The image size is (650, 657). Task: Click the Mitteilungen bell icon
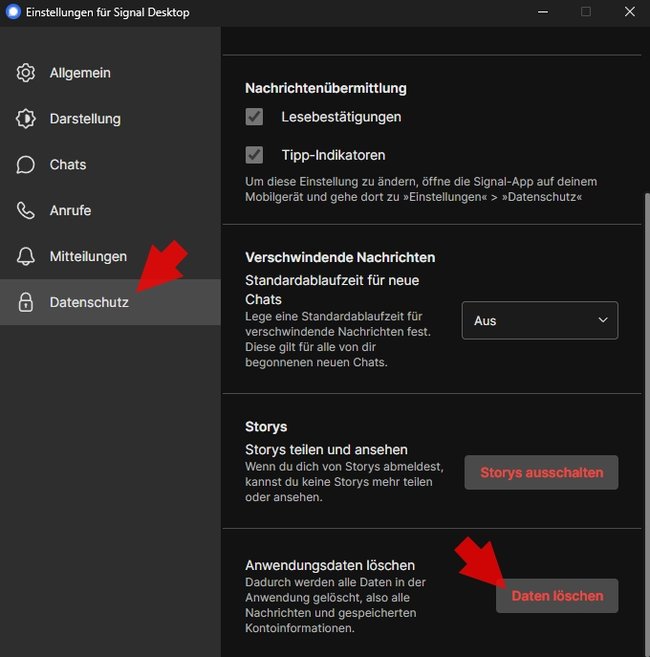[26, 256]
